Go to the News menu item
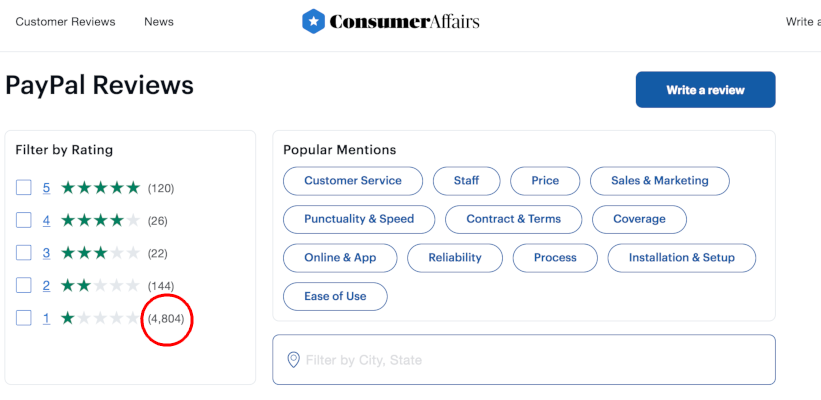The height and width of the screenshot is (400, 821). click(158, 21)
